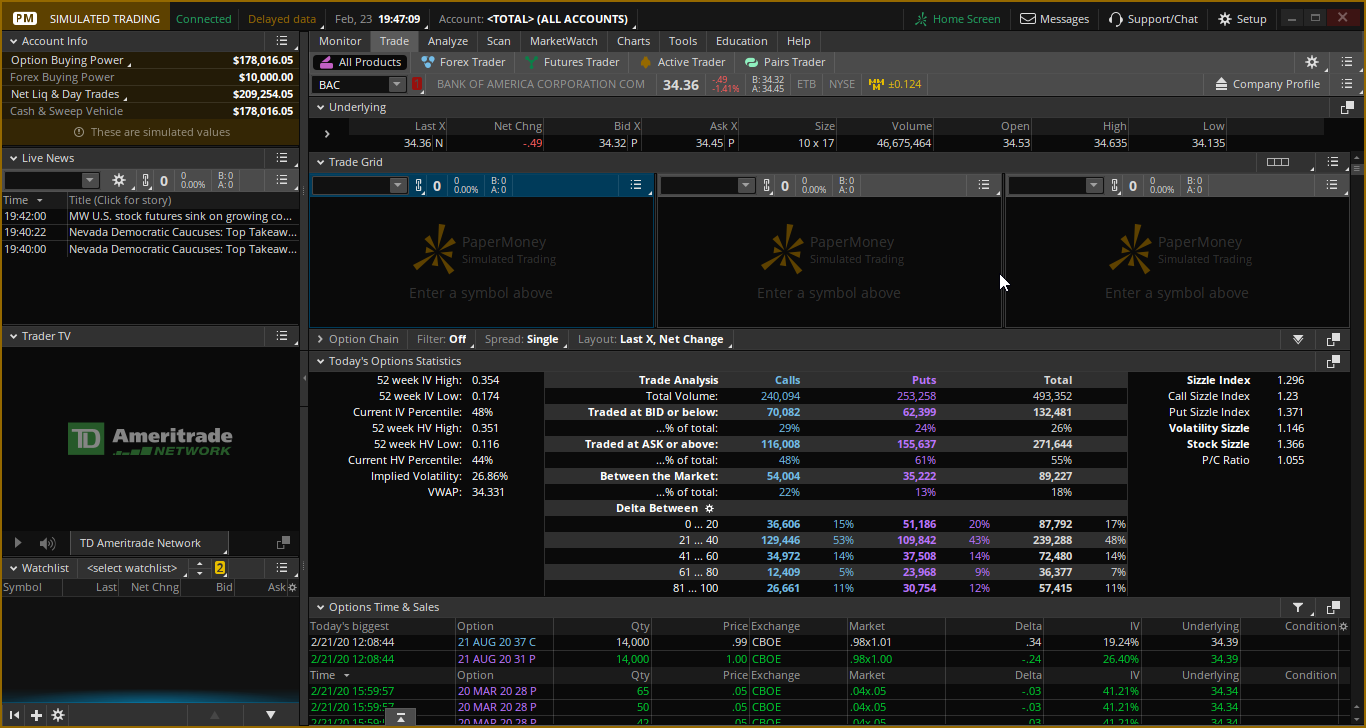
Task: Expand the underlying quote row chevron
Action: [x=327, y=134]
